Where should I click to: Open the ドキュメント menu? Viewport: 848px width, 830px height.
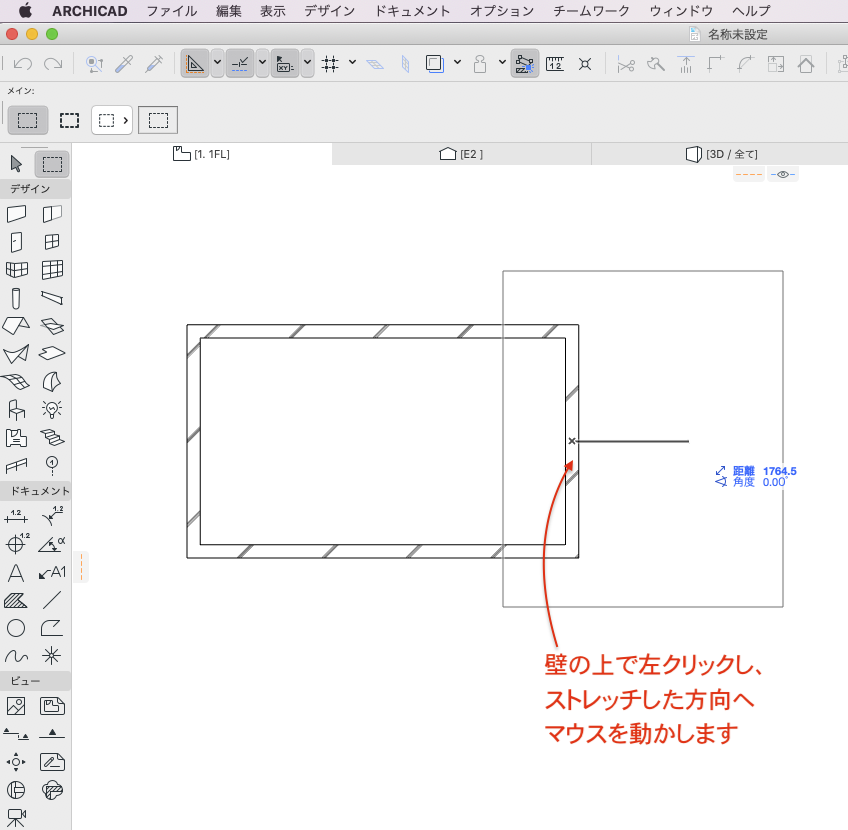(x=412, y=11)
